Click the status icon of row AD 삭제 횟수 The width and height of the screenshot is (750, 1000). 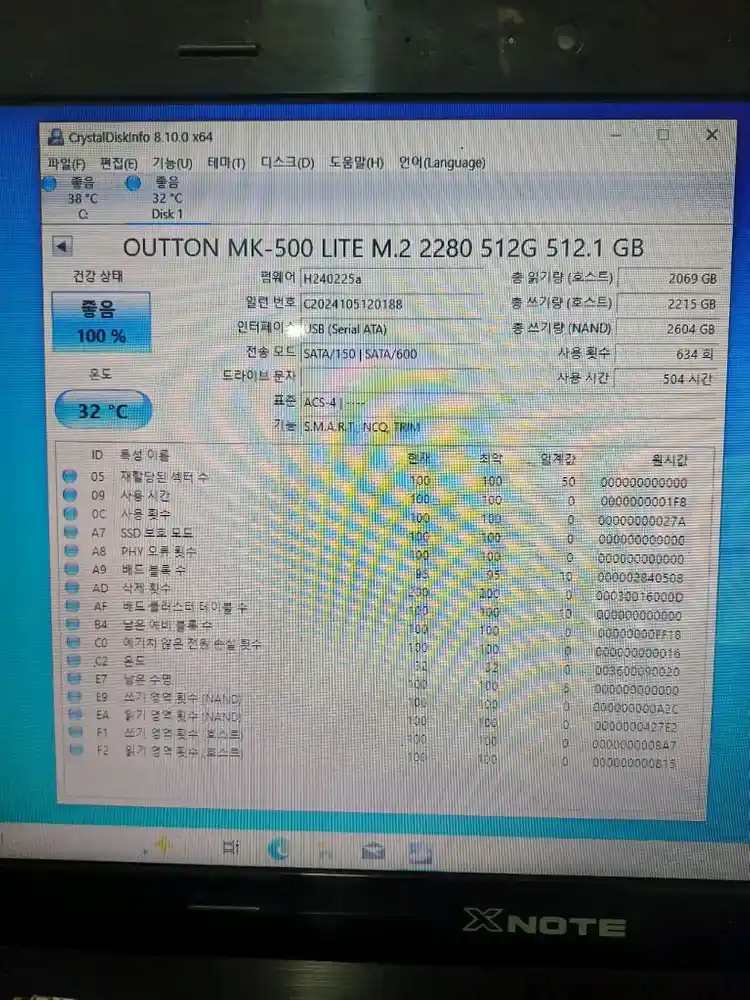pyautogui.click(x=73, y=587)
